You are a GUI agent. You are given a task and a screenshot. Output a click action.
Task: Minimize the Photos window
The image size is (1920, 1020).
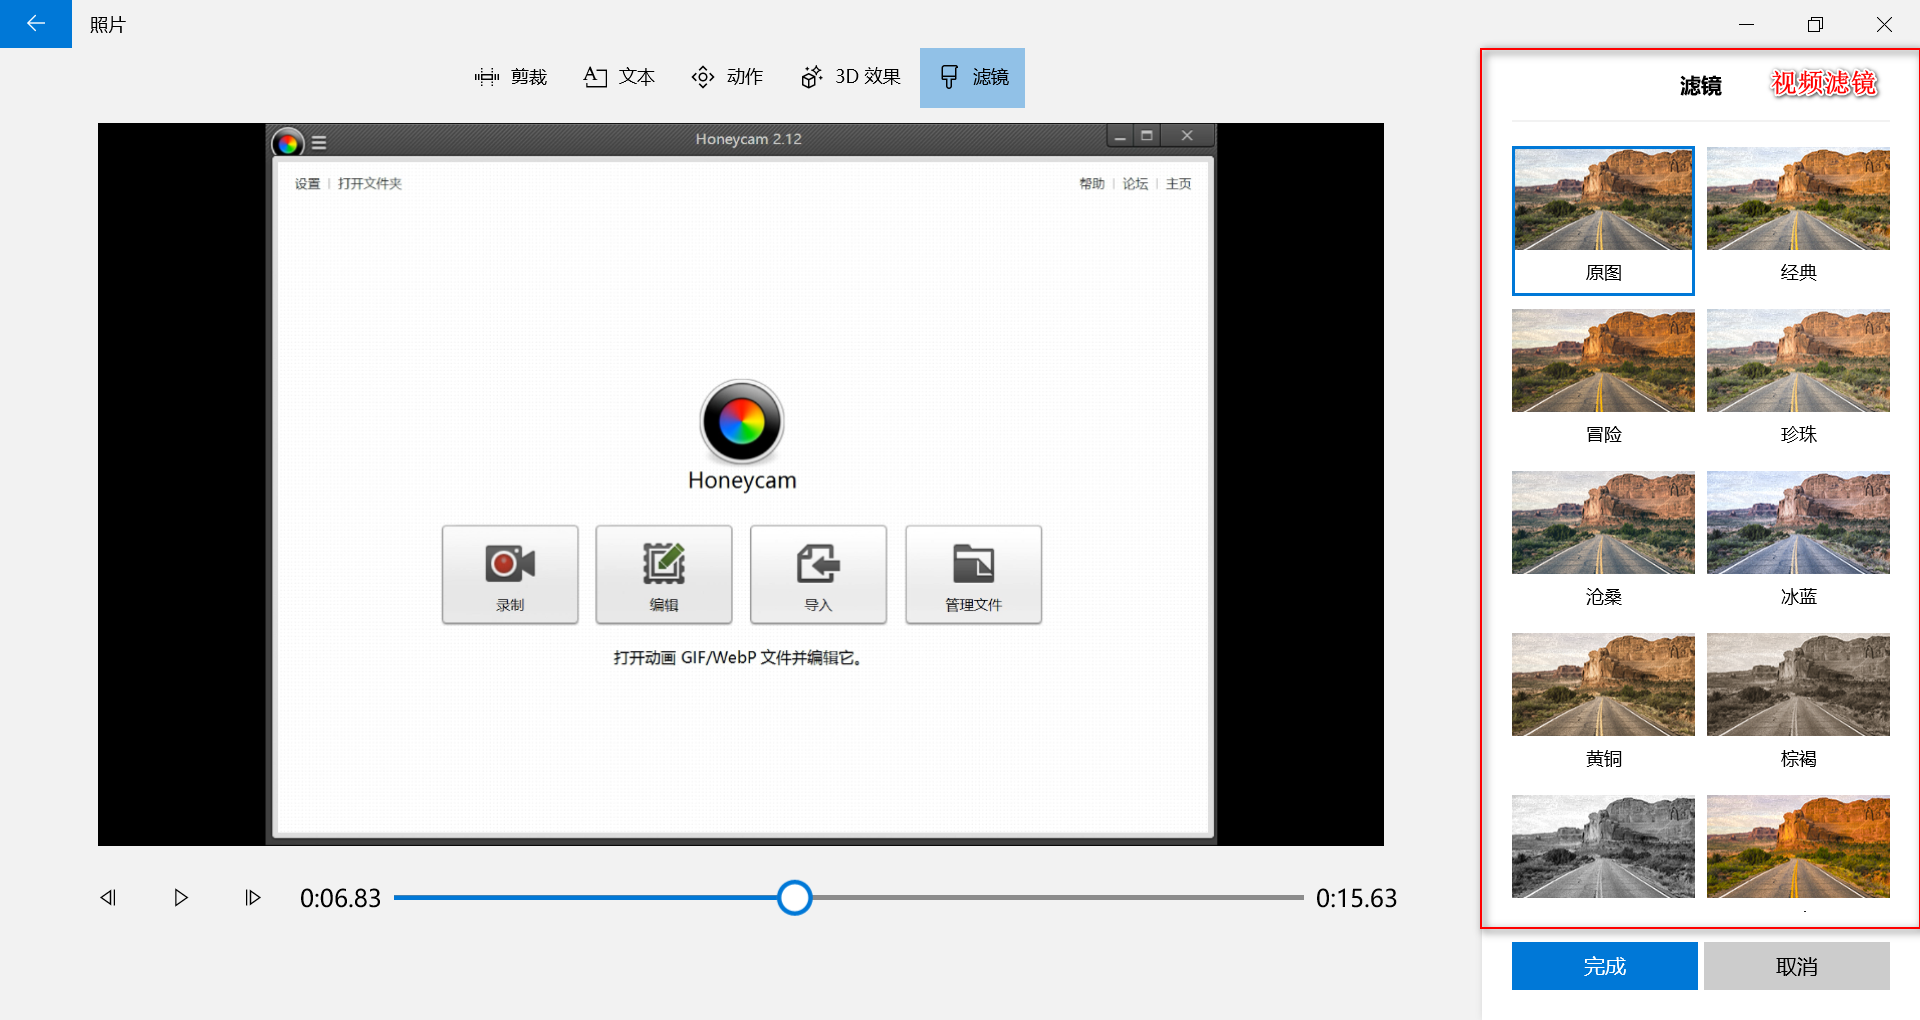(x=1746, y=24)
